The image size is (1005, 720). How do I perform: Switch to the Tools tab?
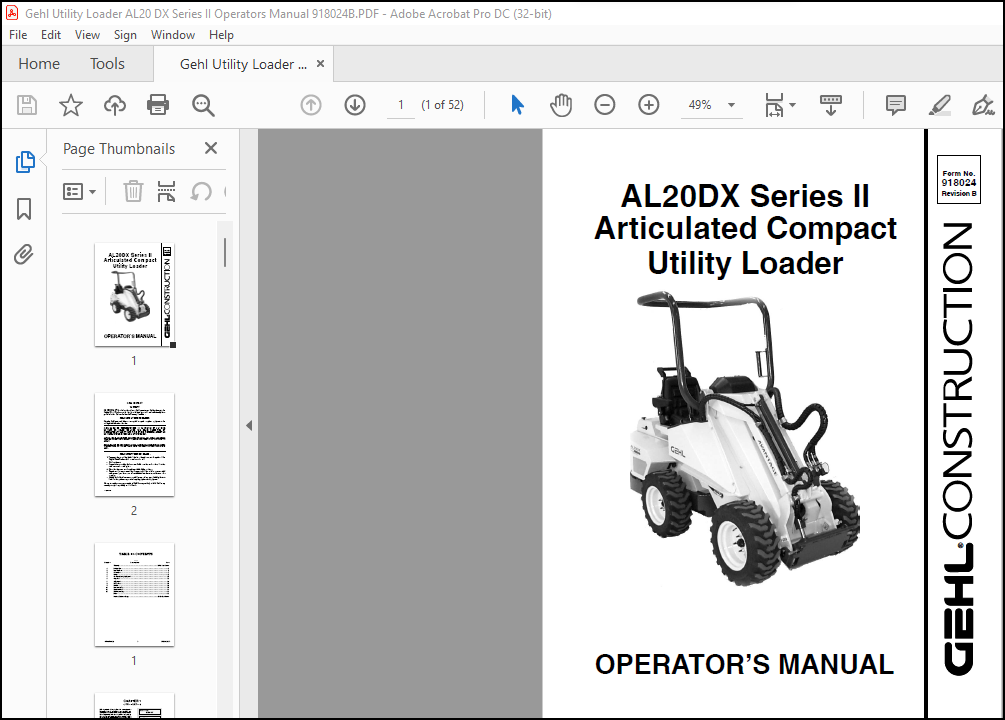point(107,63)
